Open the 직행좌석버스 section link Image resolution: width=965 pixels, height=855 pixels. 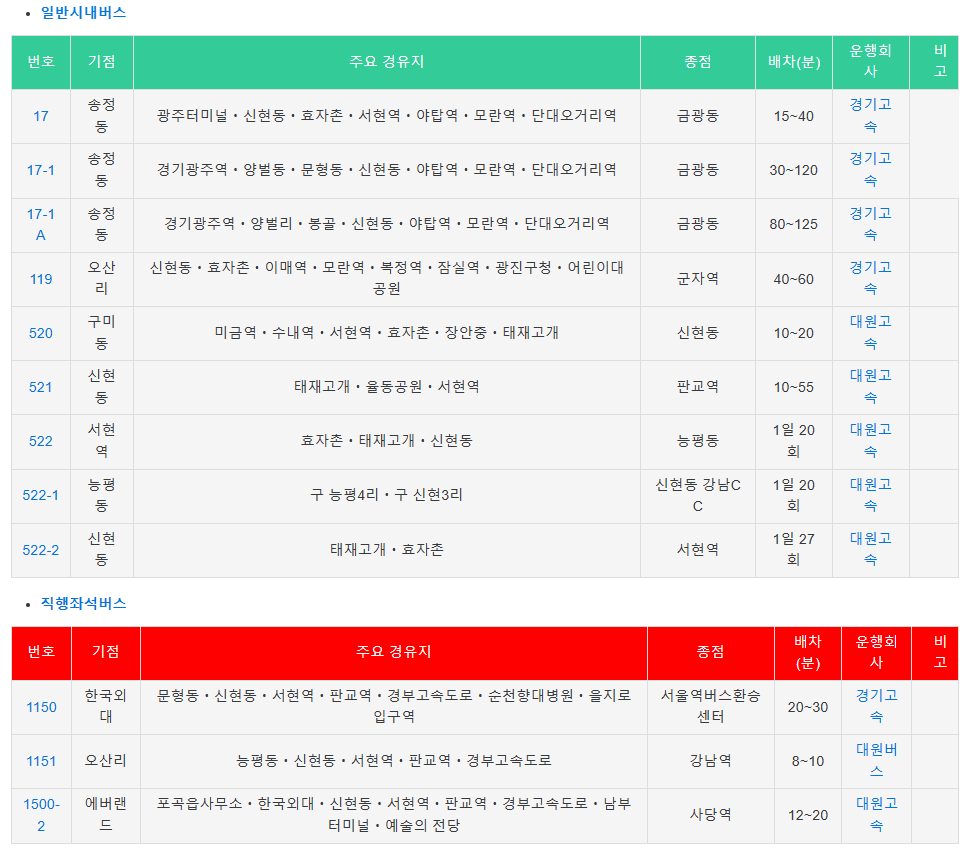click(83, 603)
